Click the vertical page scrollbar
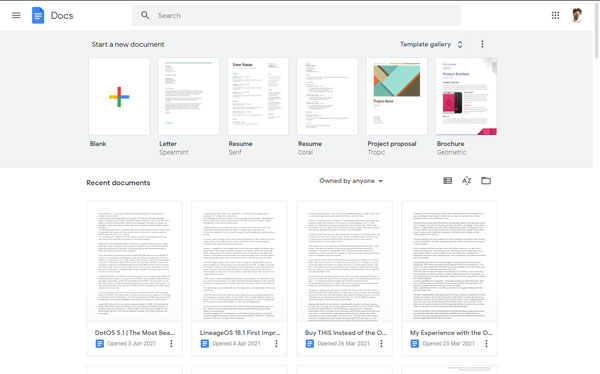 coord(596,31)
